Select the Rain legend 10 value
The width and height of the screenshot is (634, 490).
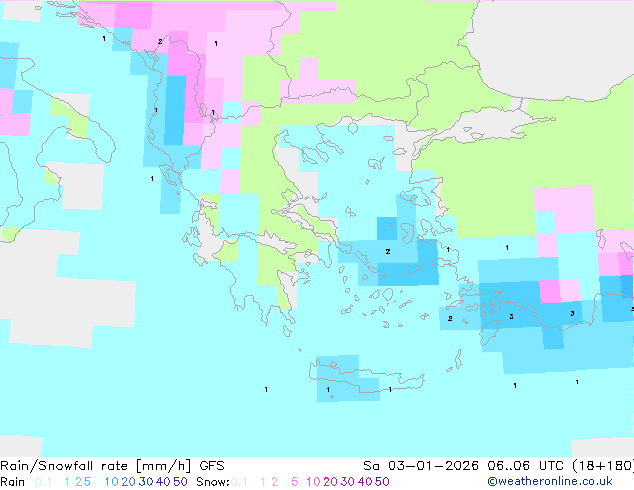pyautogui.click(x=112, y=482)
